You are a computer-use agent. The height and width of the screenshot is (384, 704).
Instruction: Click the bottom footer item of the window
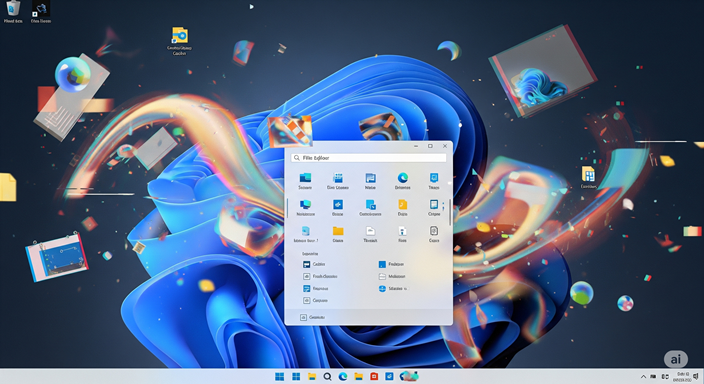tap(312, 317)
